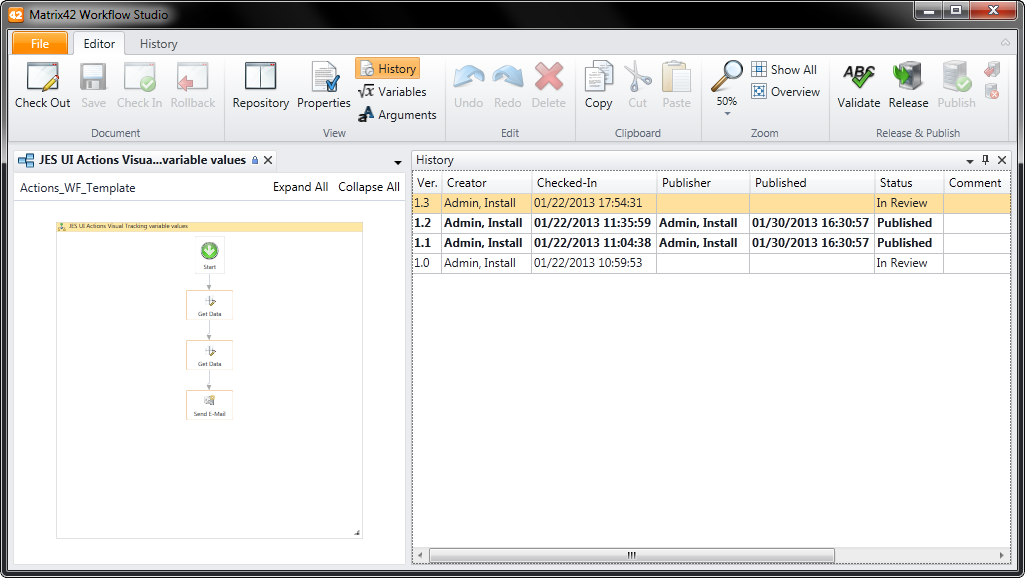1025x578 pixels.
Task: Validate the workflow with the ABC icon
Action: click(x=858, y=76)
